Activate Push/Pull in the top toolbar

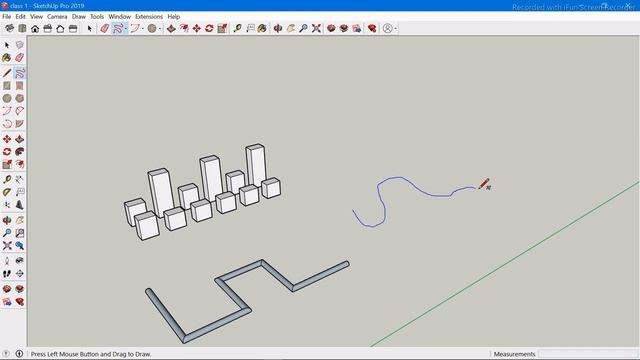pos(171,28)
